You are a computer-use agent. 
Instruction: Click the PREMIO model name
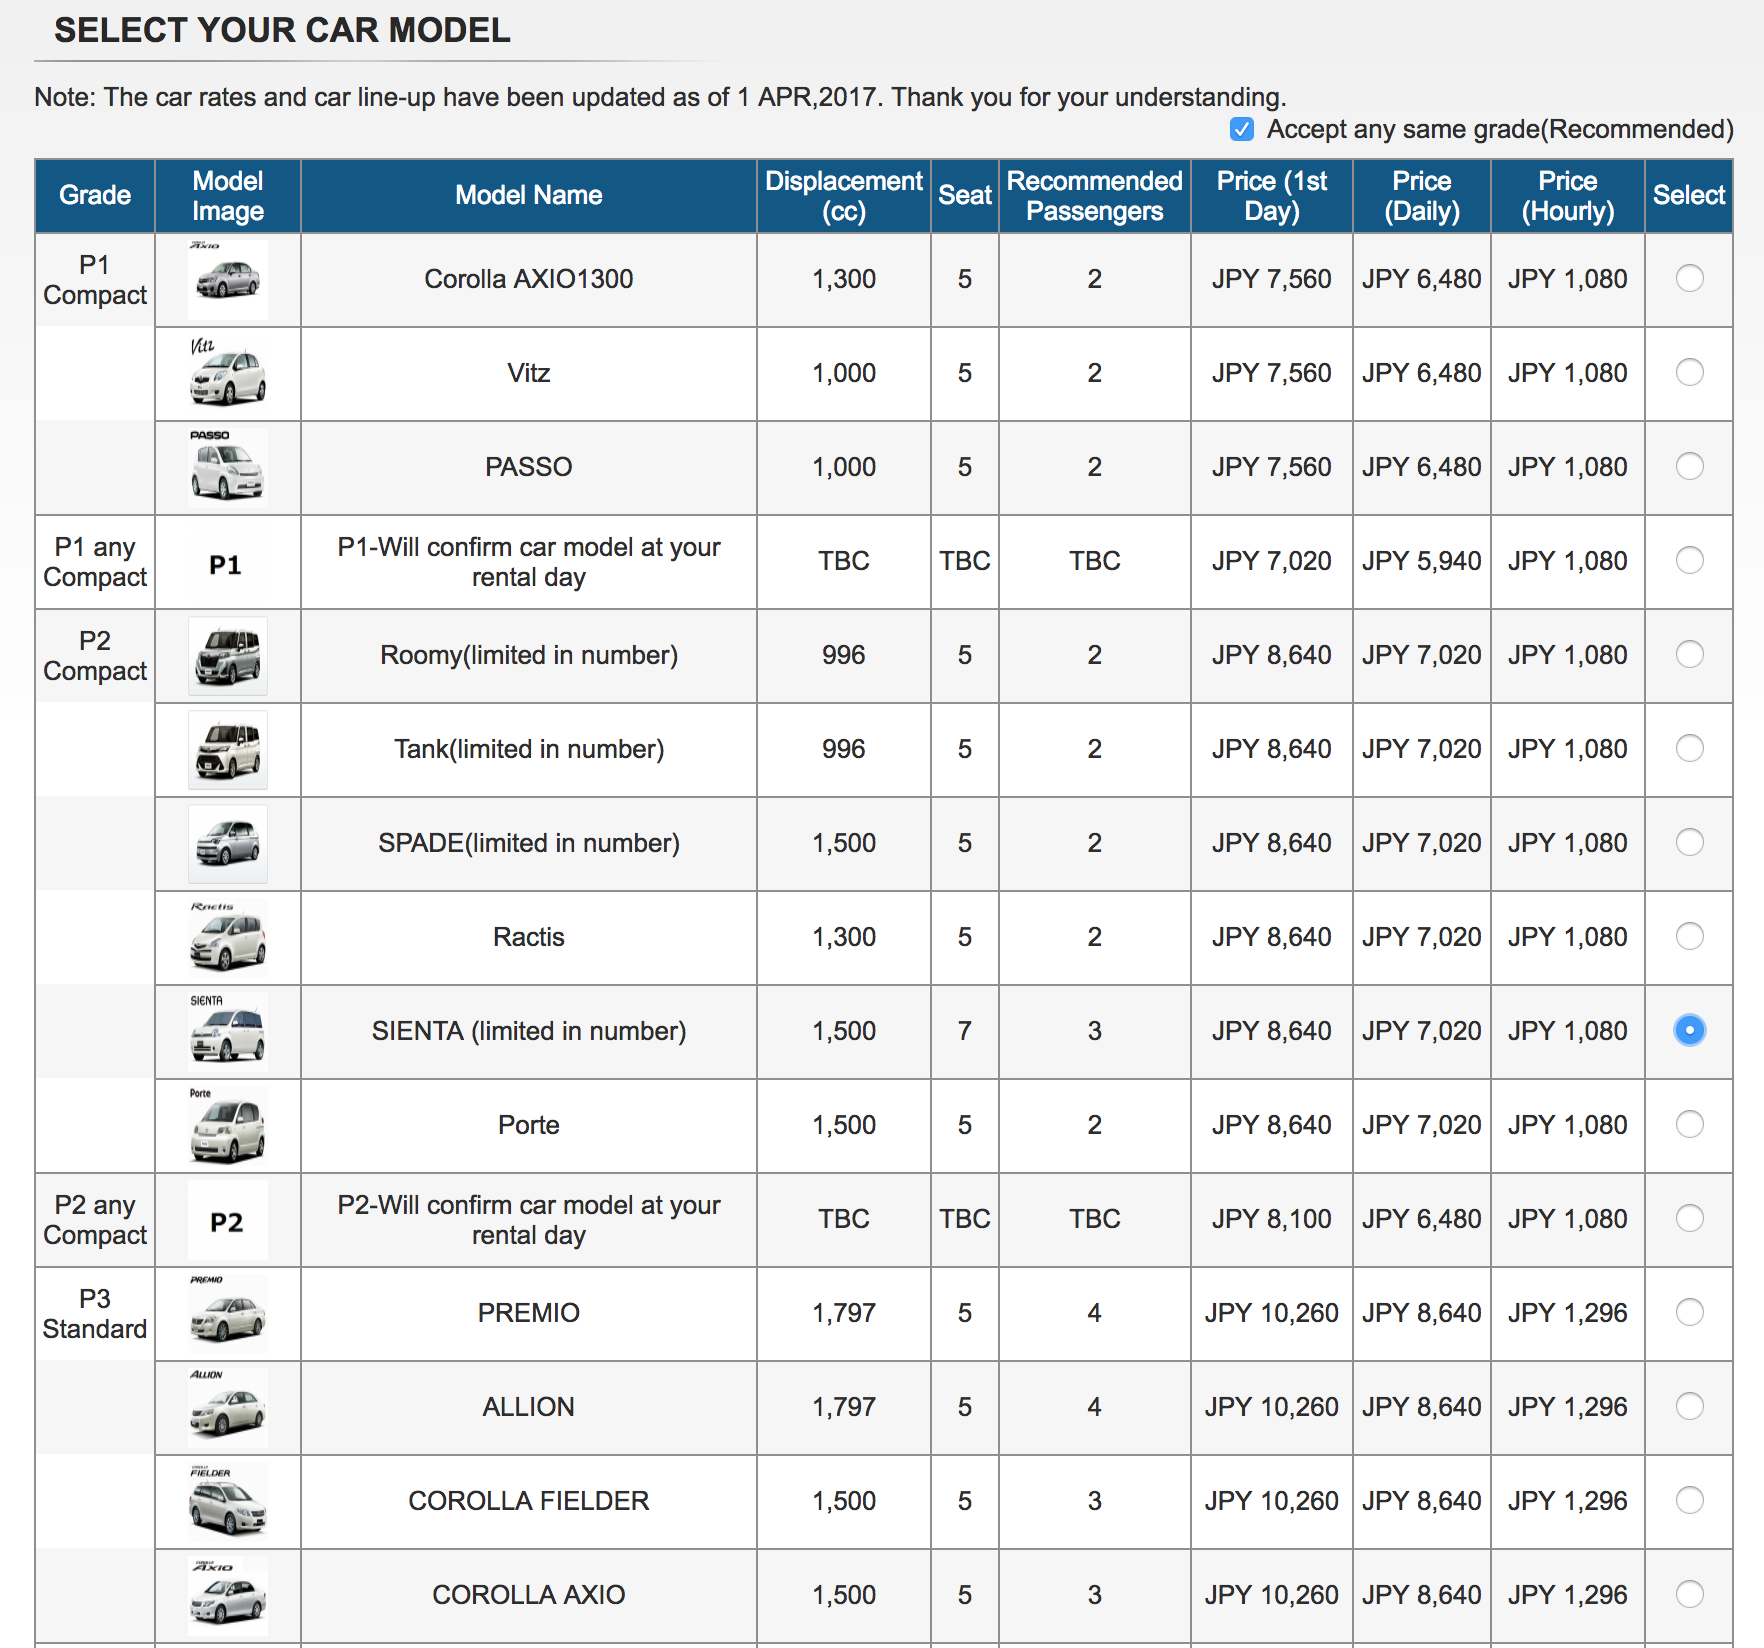coord(529,1313)
